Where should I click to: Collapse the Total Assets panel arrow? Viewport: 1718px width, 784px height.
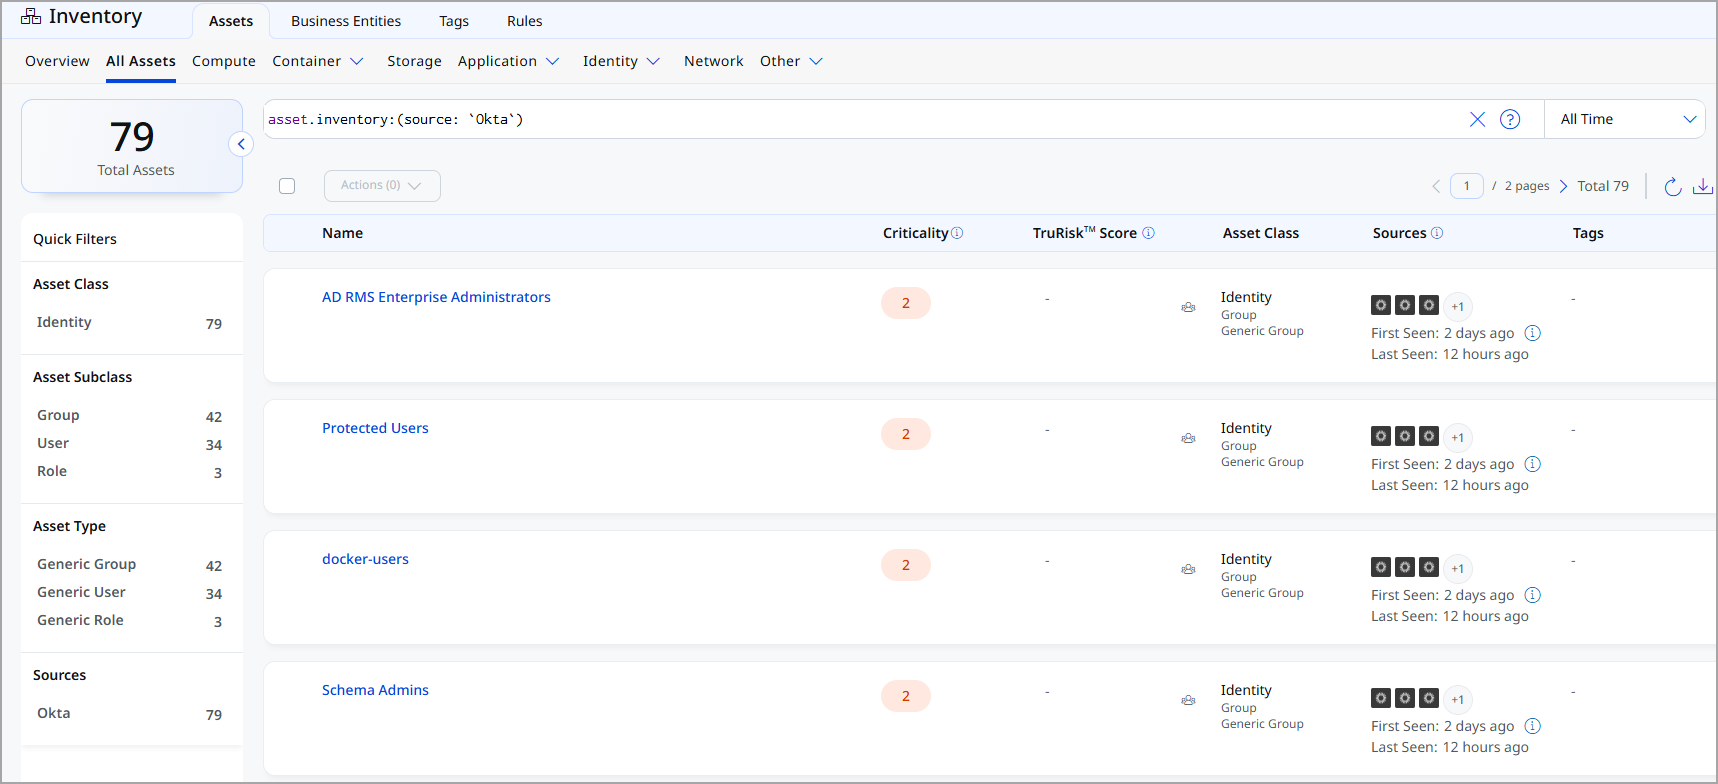click(x=241, y=144)
